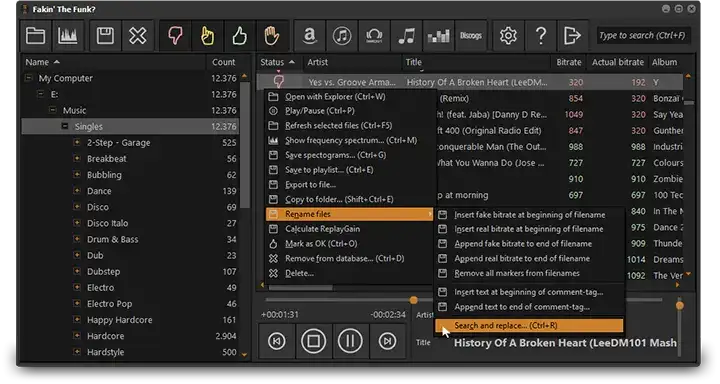Sort by the Actual bitrate column header

tap(618, 62)
